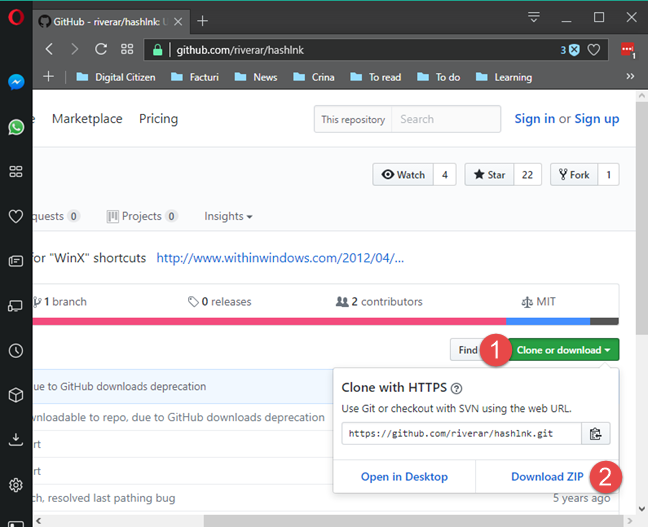View 1 branch
The height and width of the screenshot is (527, 648).
coord(60,302)
